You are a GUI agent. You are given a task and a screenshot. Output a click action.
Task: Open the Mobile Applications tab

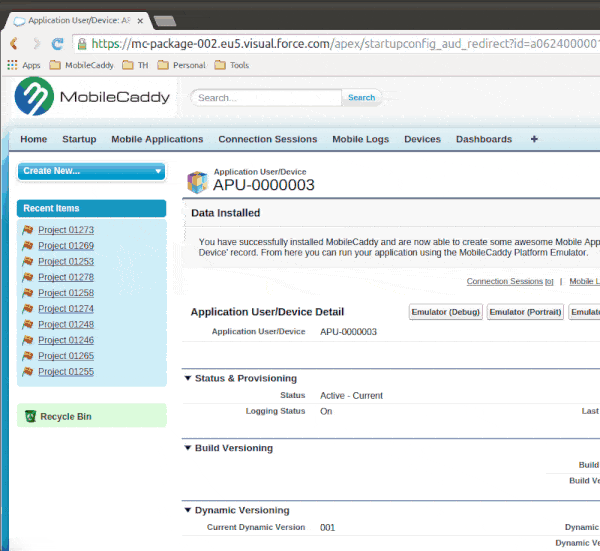157,139
